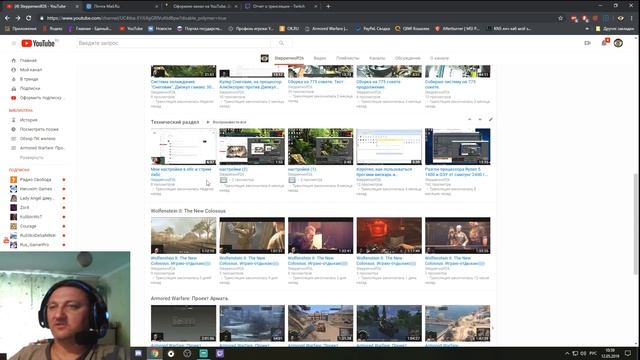640x360 pixels.
Task: Open channel Плейлисты tab
Action: click(x=348, y=58)
